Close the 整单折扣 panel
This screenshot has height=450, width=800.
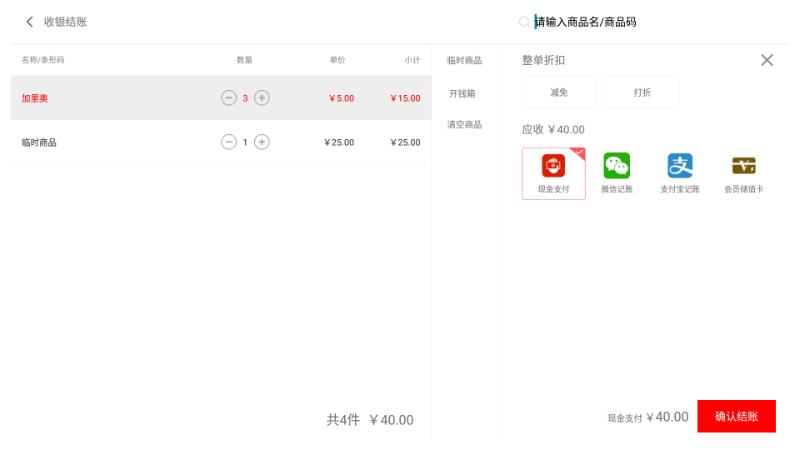(x=767, y=60)
